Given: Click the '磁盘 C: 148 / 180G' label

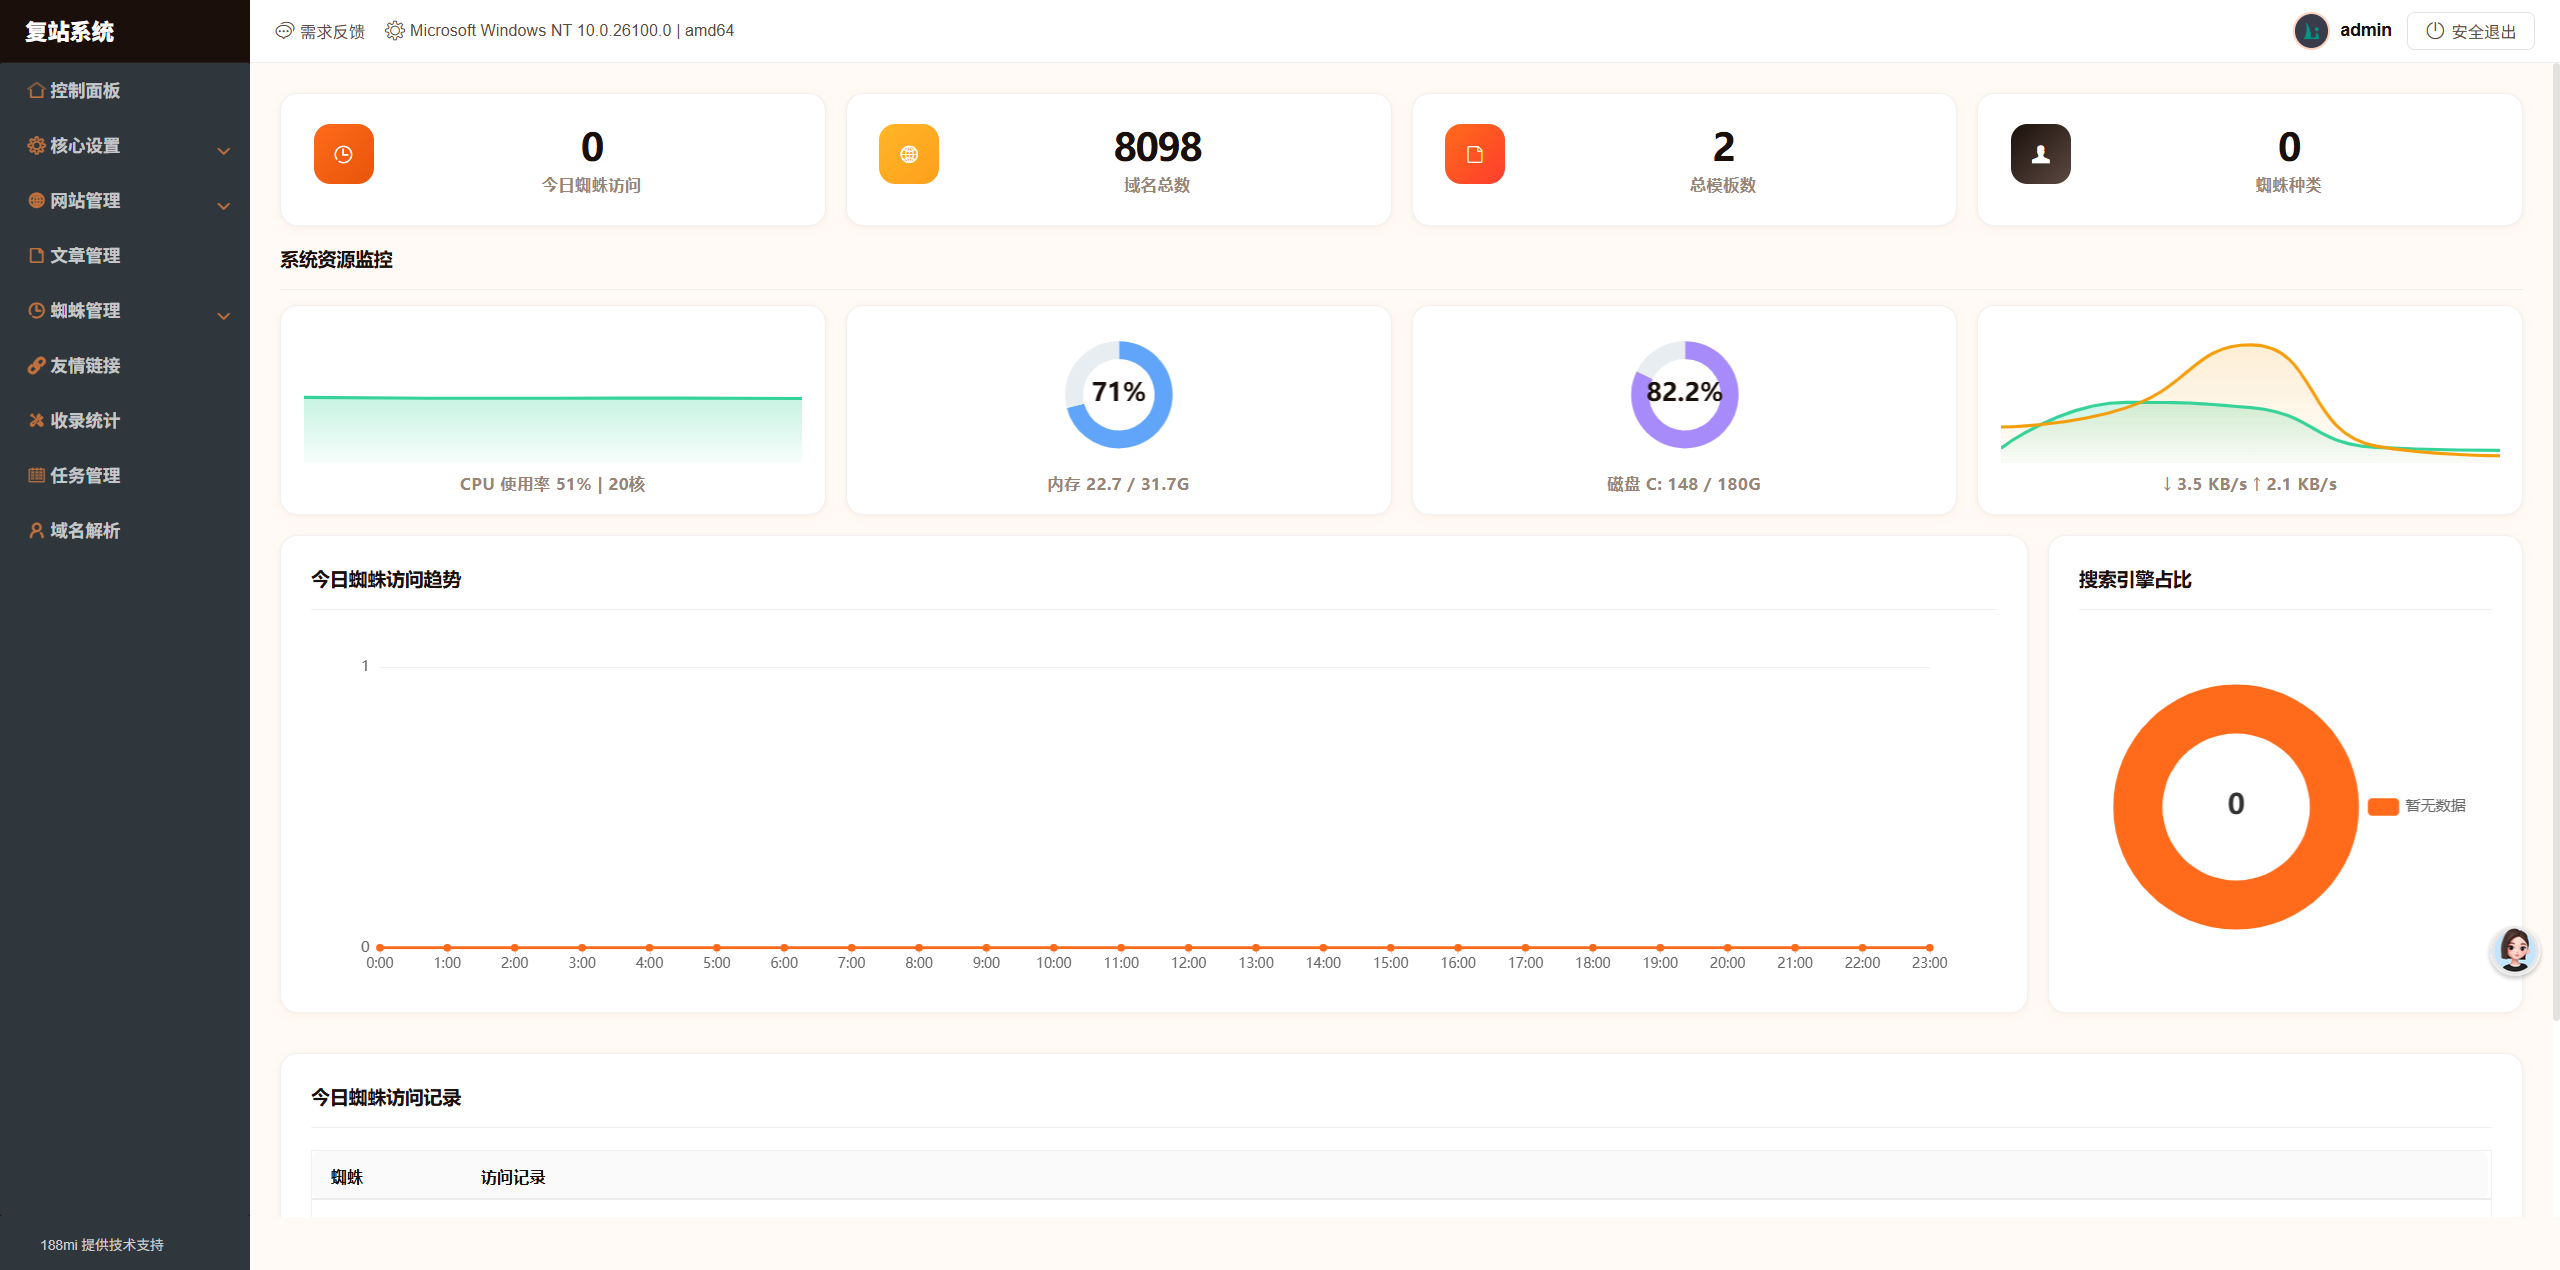Looking at the screenshot, I should 1684,484.
